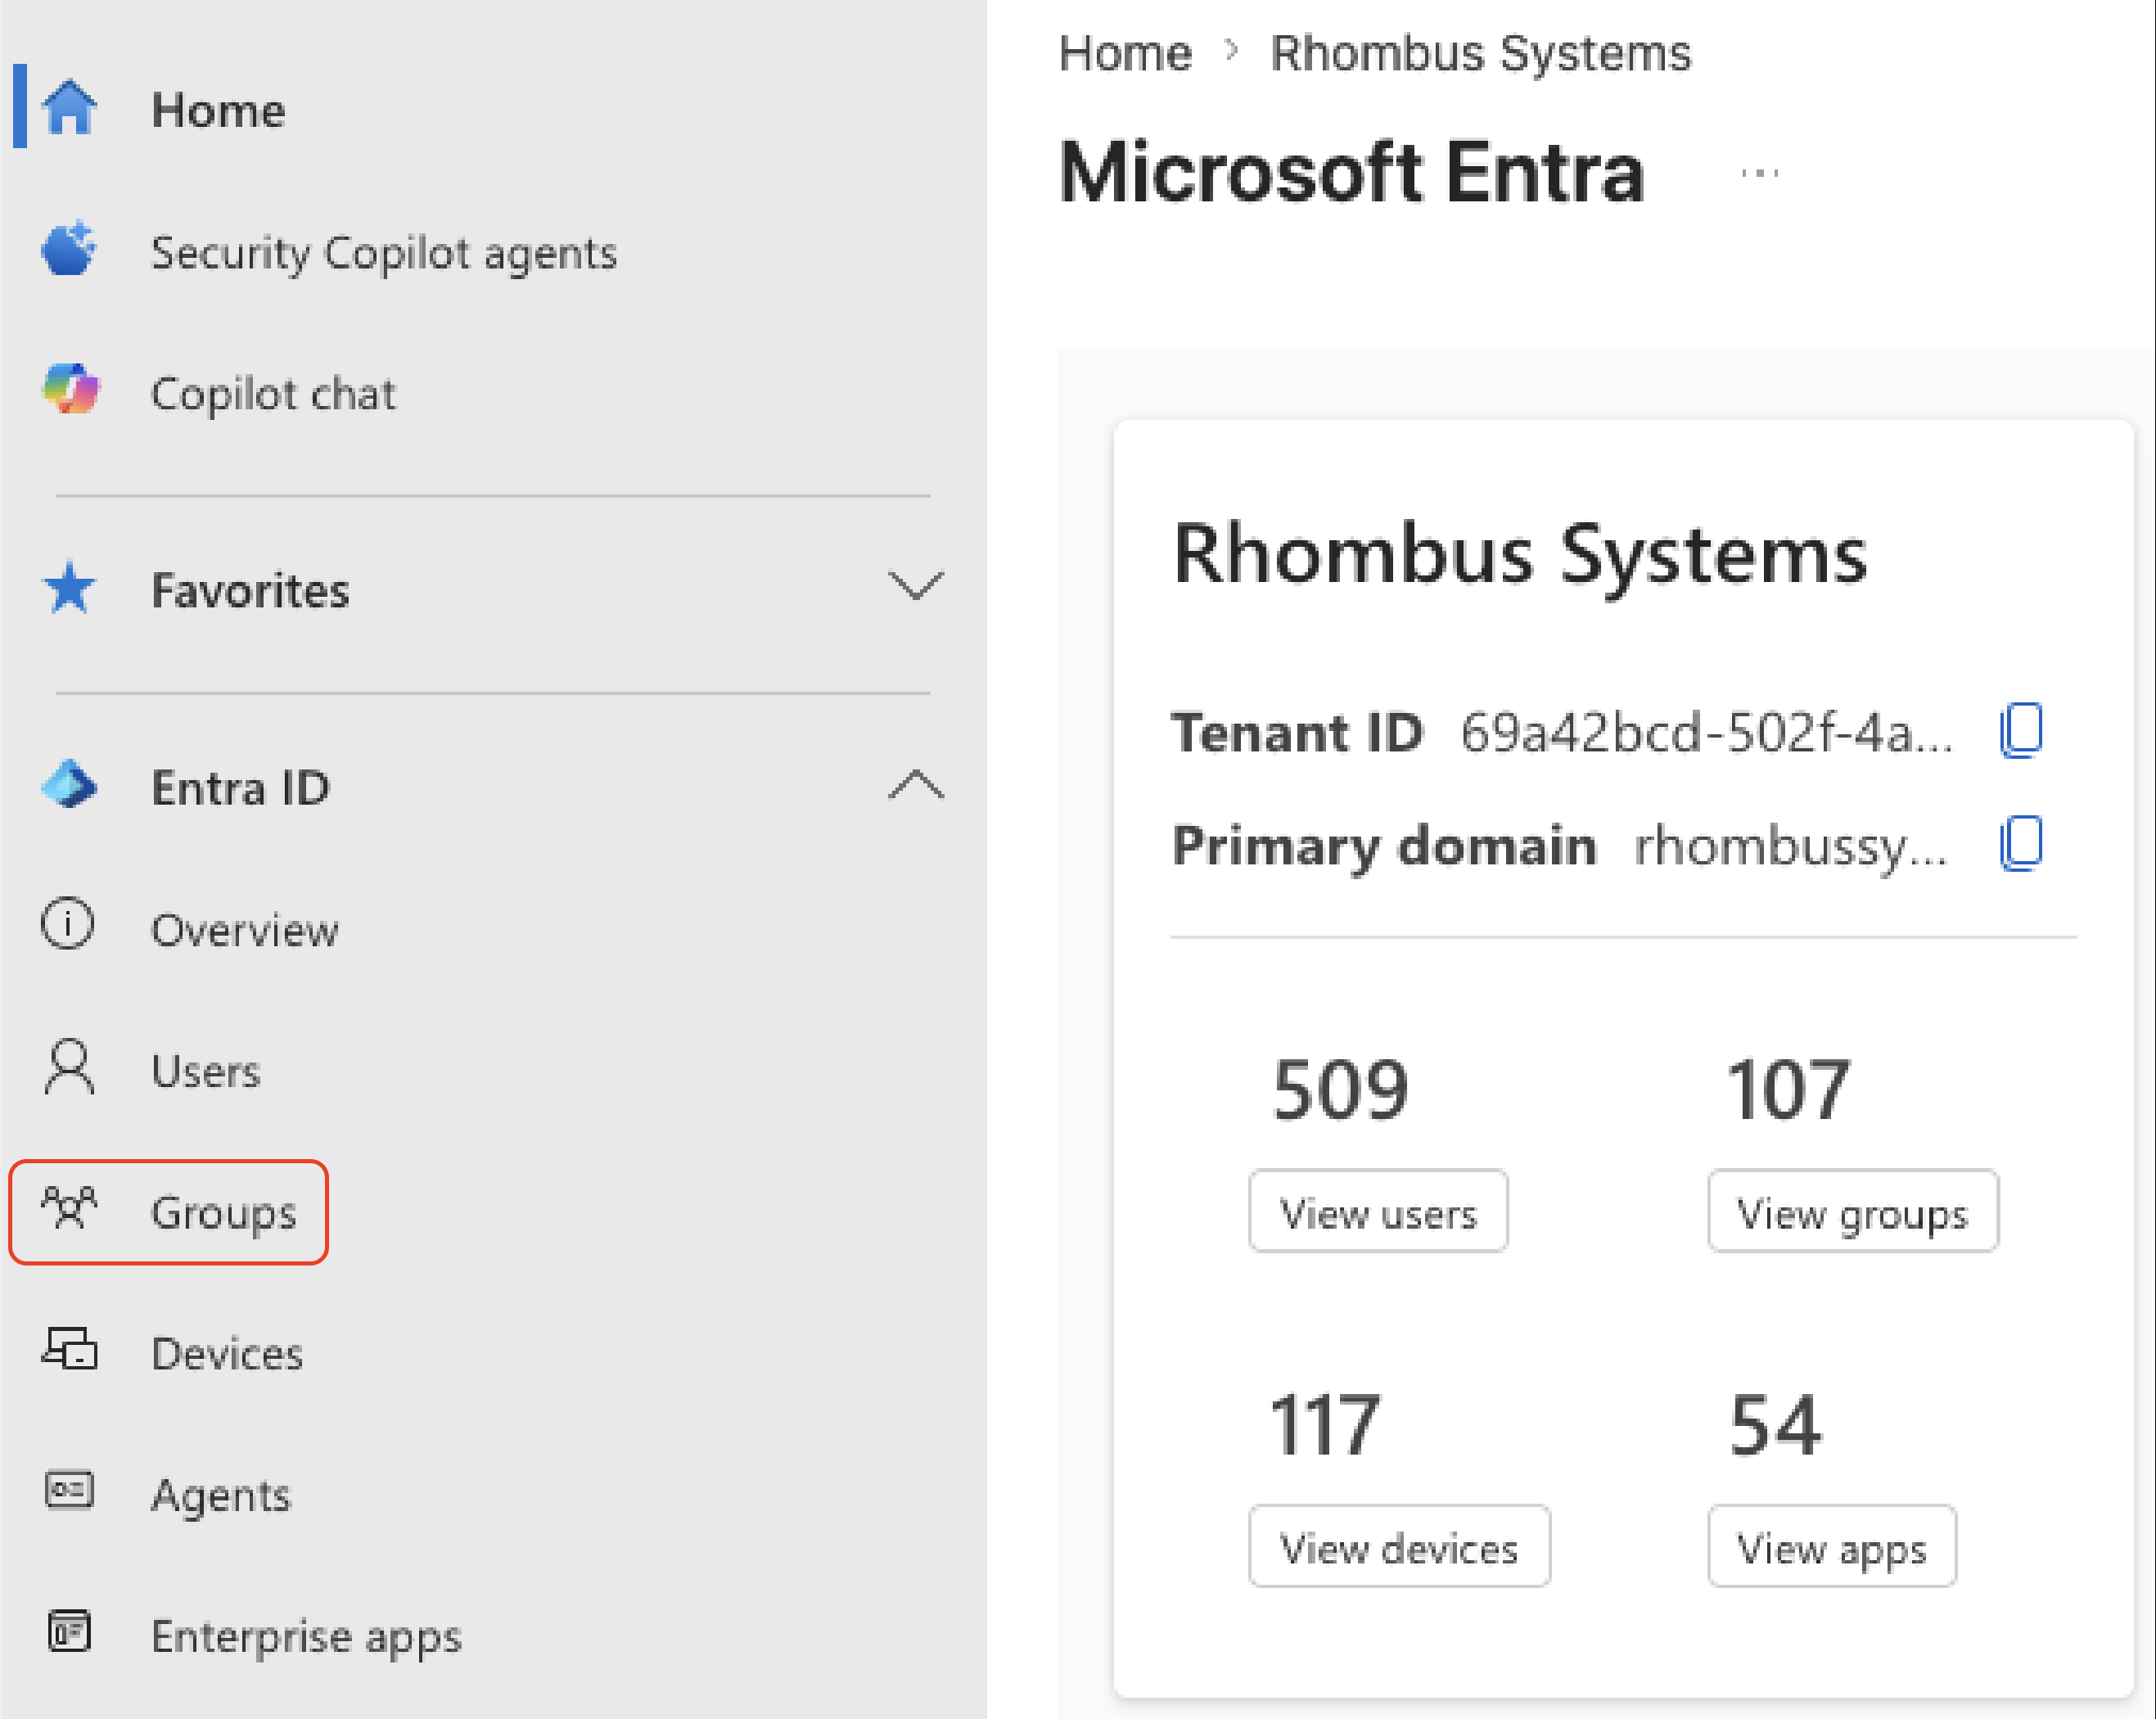Select Users in the navigation menu
Screen dimensions: 2156x1719
(x=205, y=1070)
